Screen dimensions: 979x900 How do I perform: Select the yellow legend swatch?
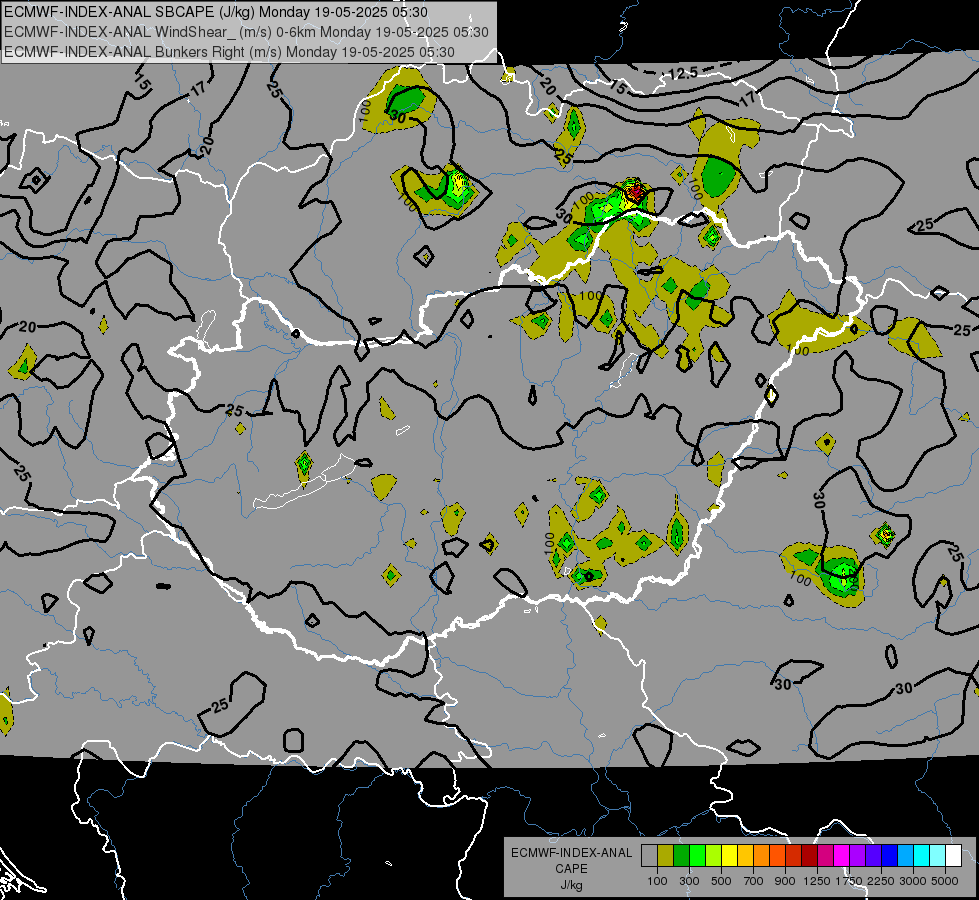tap(729, 856)
